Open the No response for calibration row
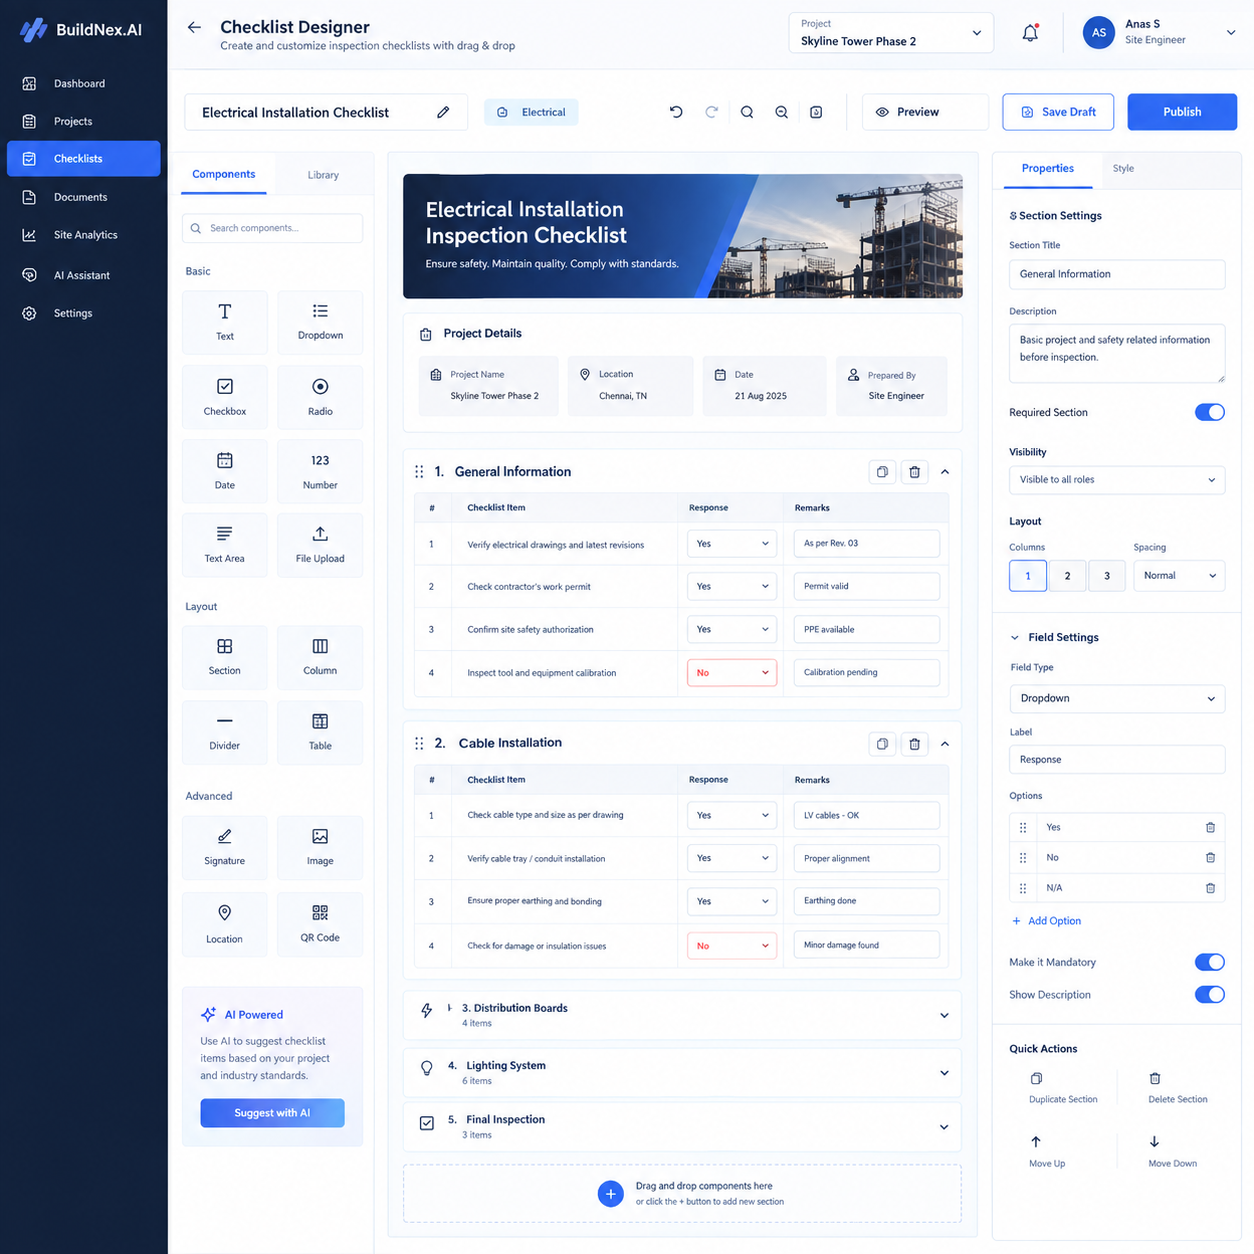 click(732, 672)
